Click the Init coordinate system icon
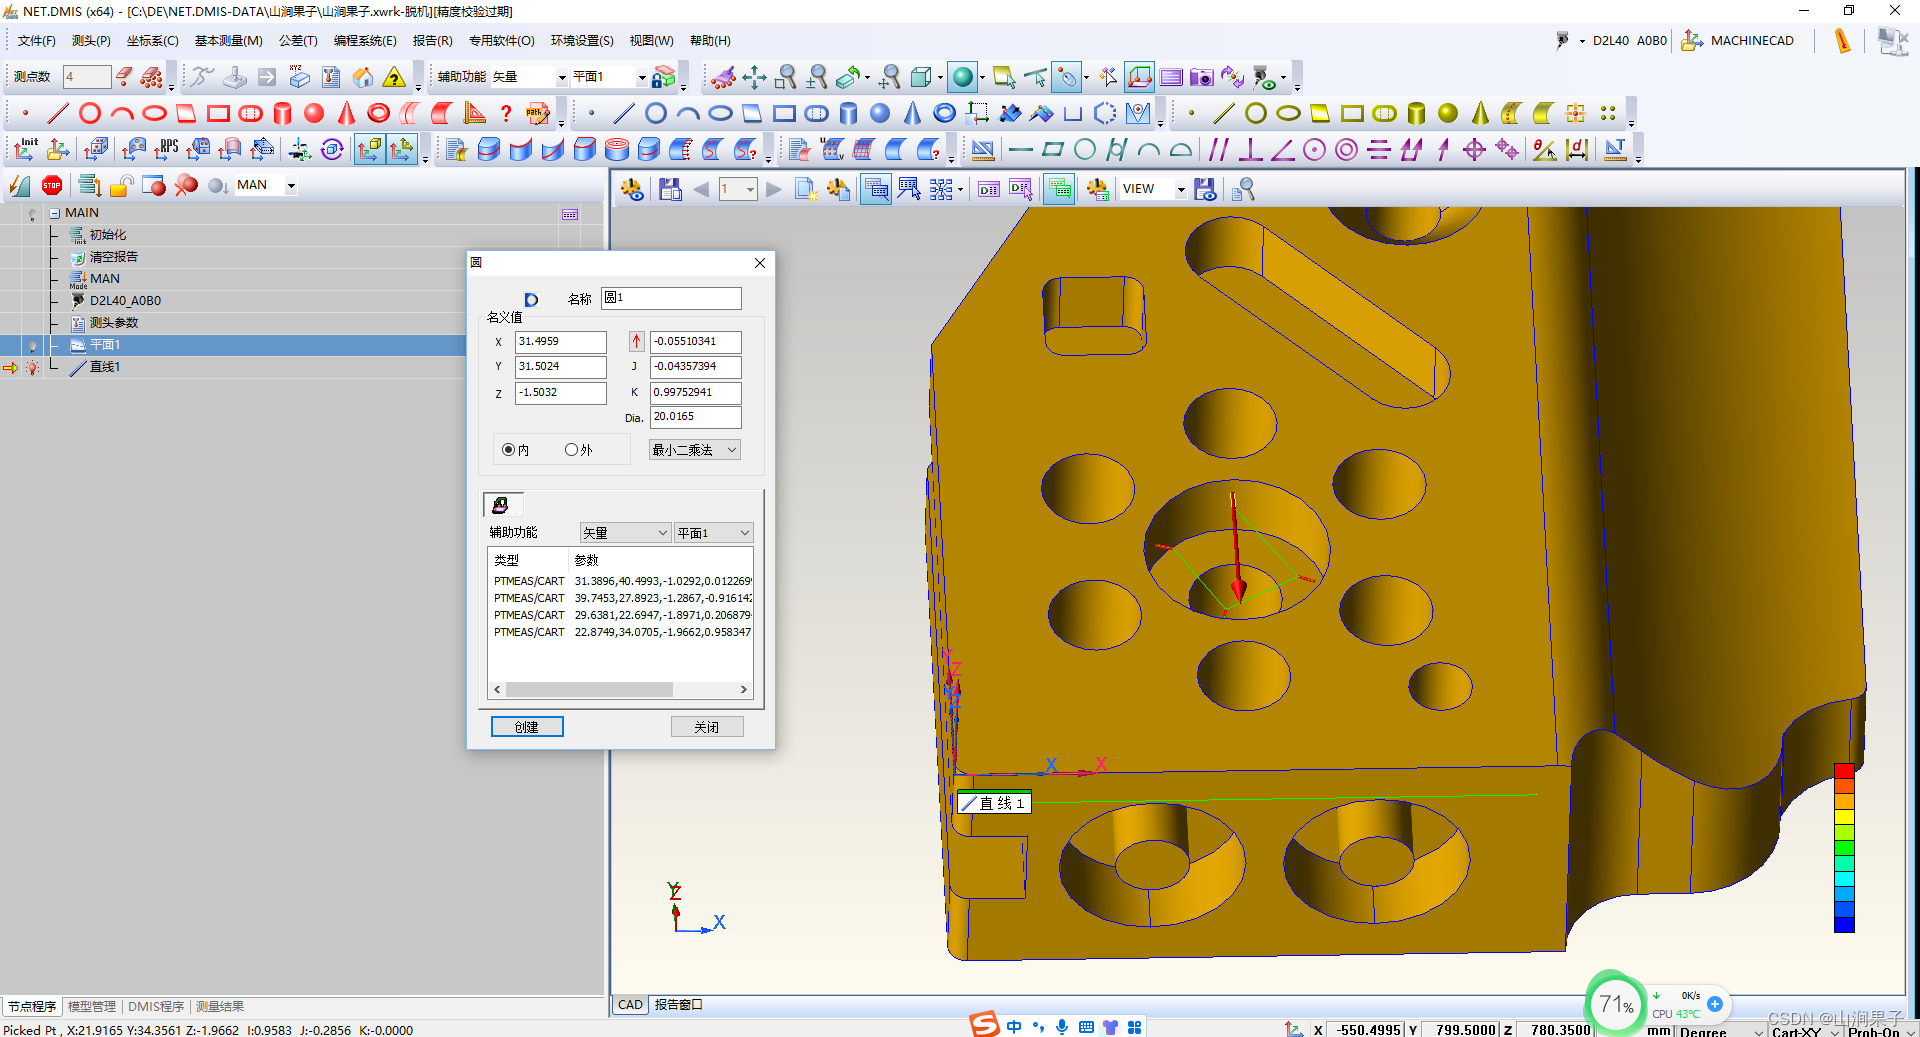Viewport: 1920px width, 1037px height. click(x=26, y=149)
